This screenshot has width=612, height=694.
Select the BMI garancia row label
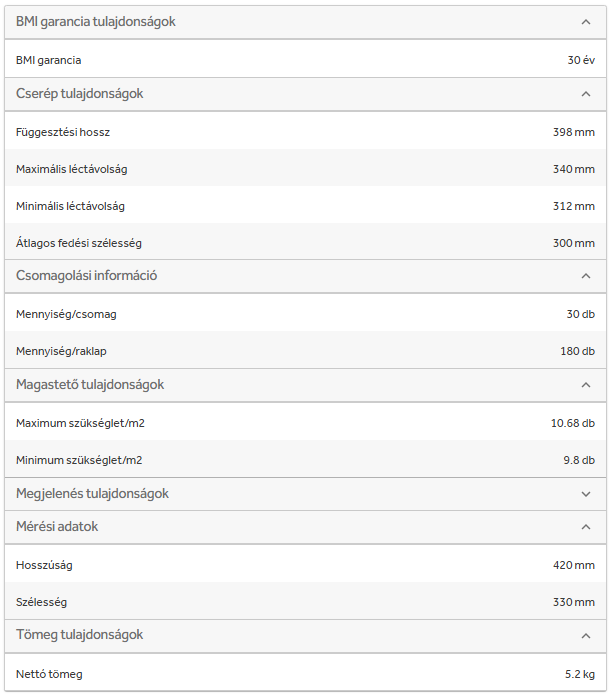49,60
